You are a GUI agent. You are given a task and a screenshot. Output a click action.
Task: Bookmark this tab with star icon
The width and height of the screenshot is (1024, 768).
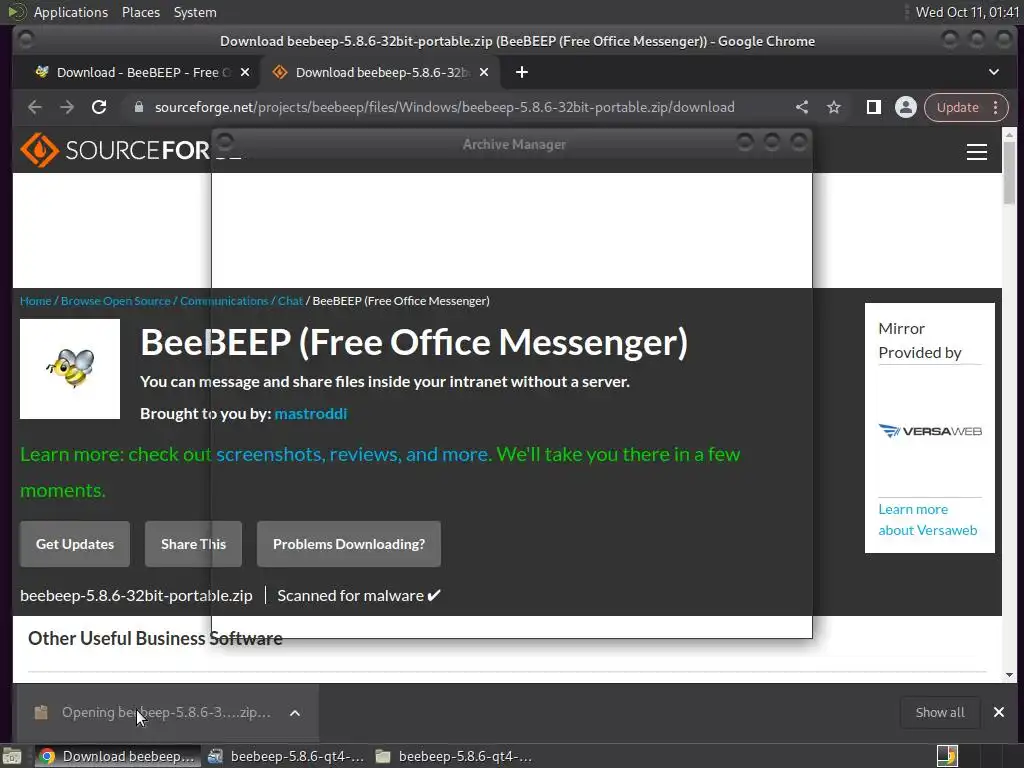[834, 107]
